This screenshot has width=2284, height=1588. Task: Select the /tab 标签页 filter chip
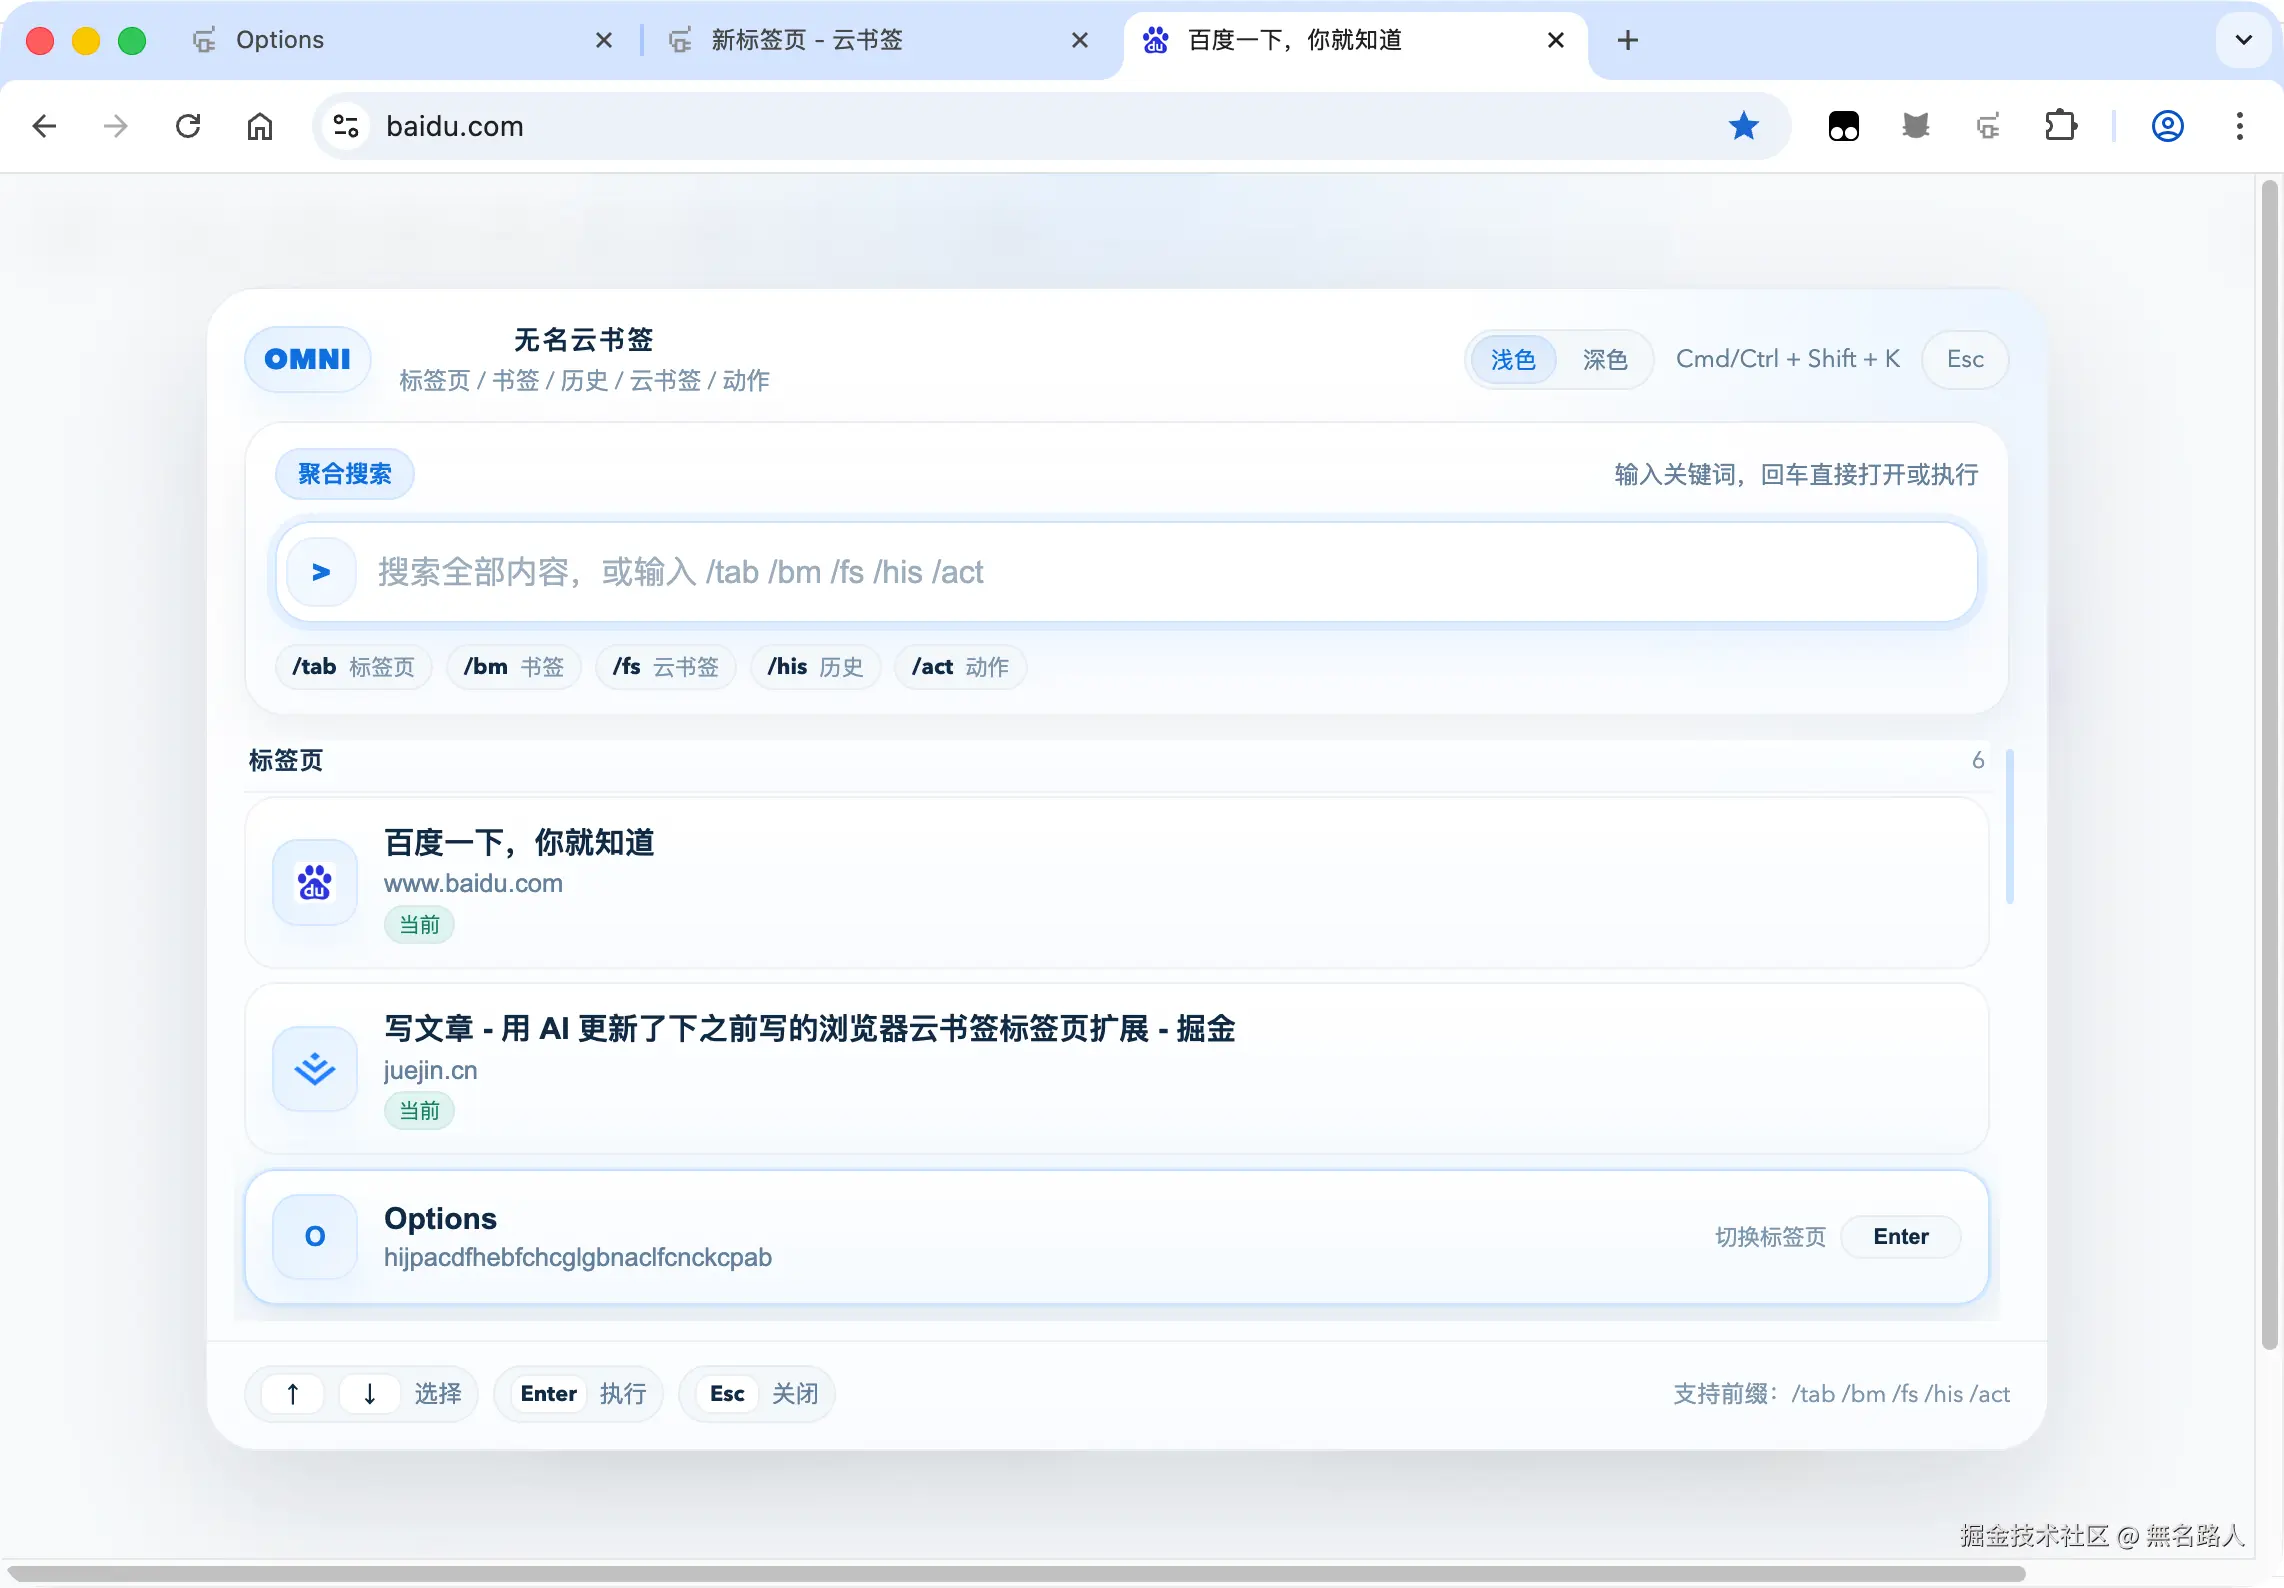(x=353, y=667)
